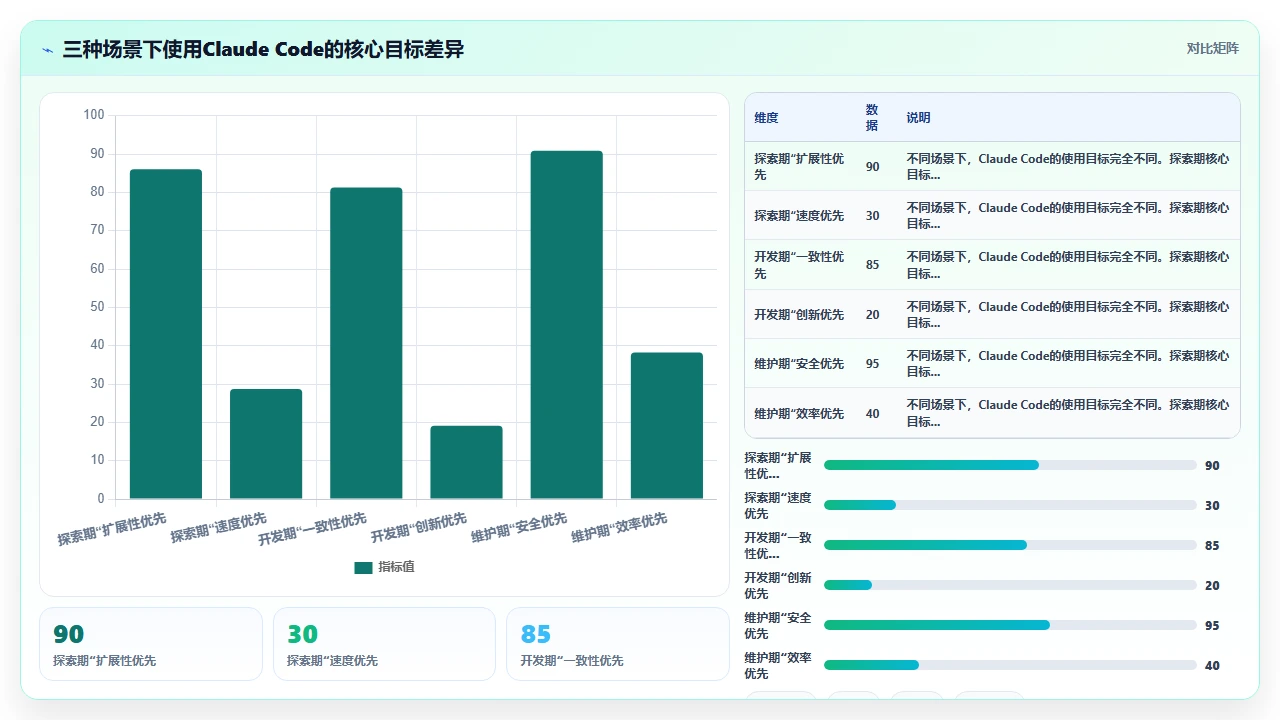Select table row 维护期“效率优先
The height and width of the screenshot is (720, 1280).
point(992,413)
